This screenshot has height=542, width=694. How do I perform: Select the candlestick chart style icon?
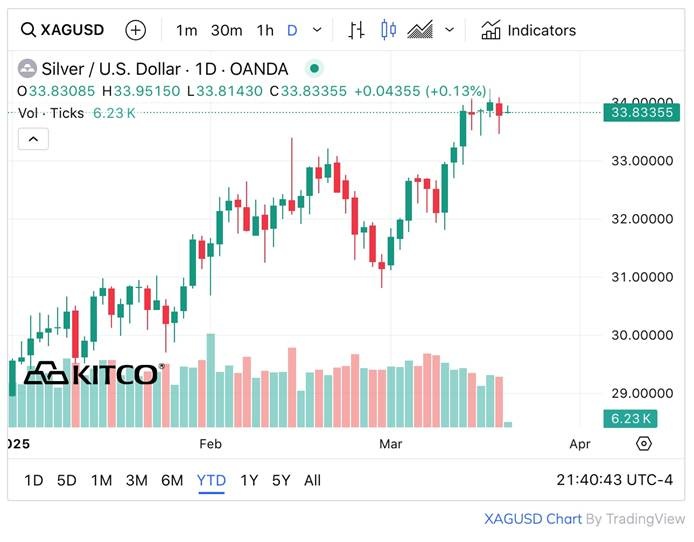click(389, 30)
